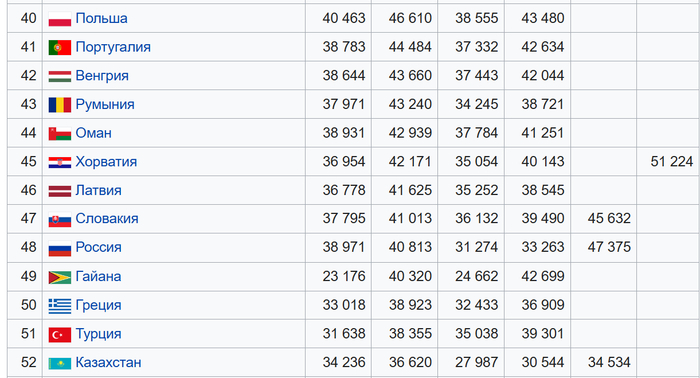Click the Russia flag icon
Screen dimensions: 700x378
(60, 248)
